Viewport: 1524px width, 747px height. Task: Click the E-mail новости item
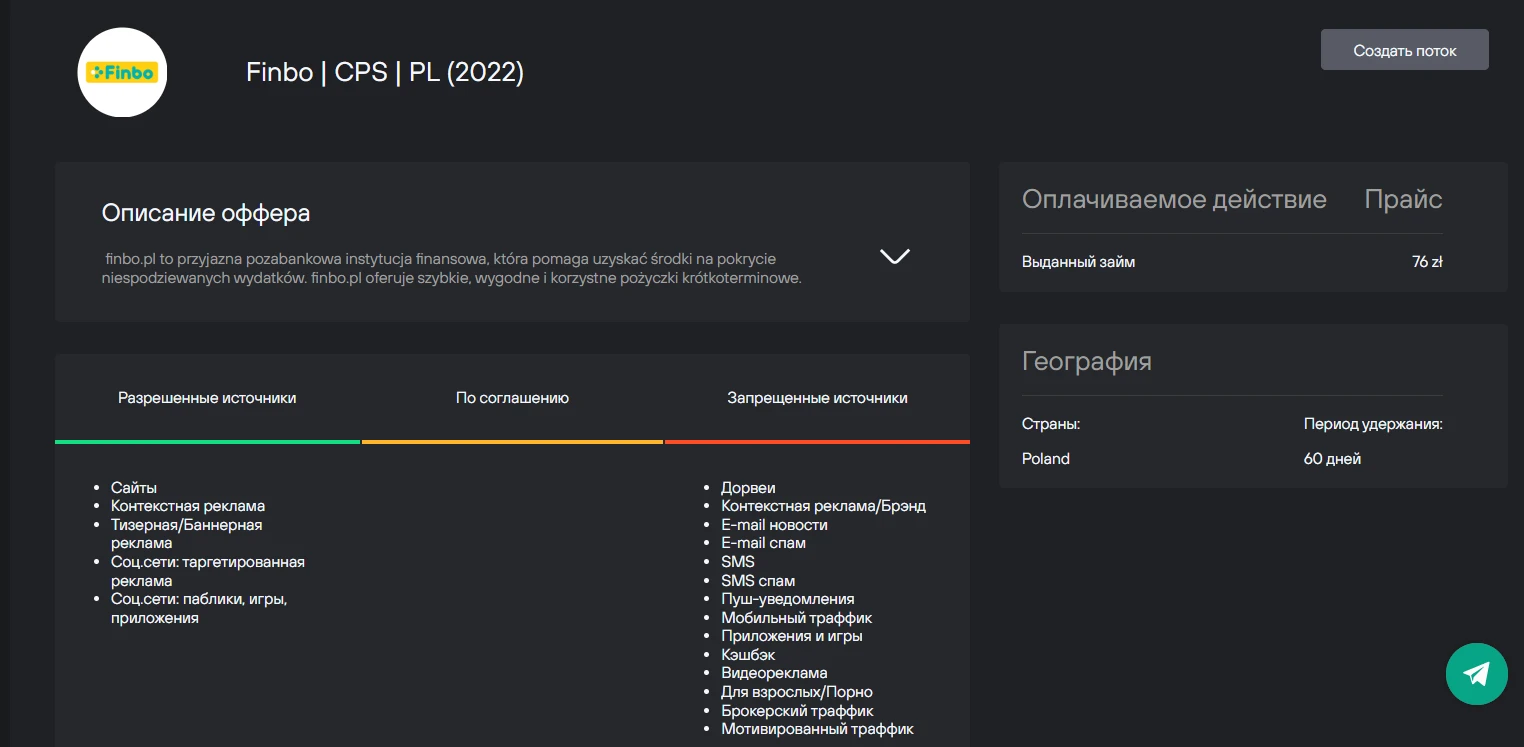coord(774,525)
